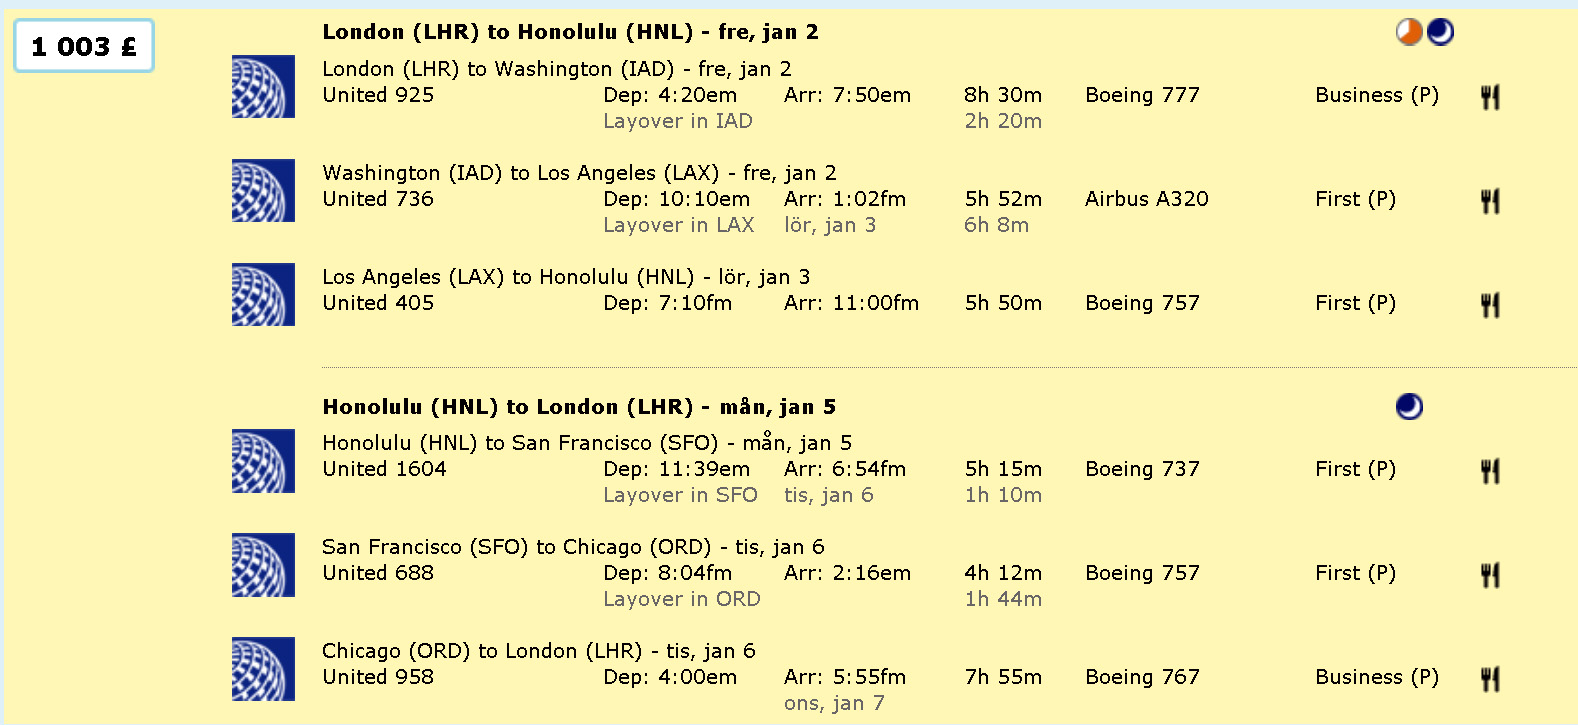Click the 1 003 £ price button

84,46
